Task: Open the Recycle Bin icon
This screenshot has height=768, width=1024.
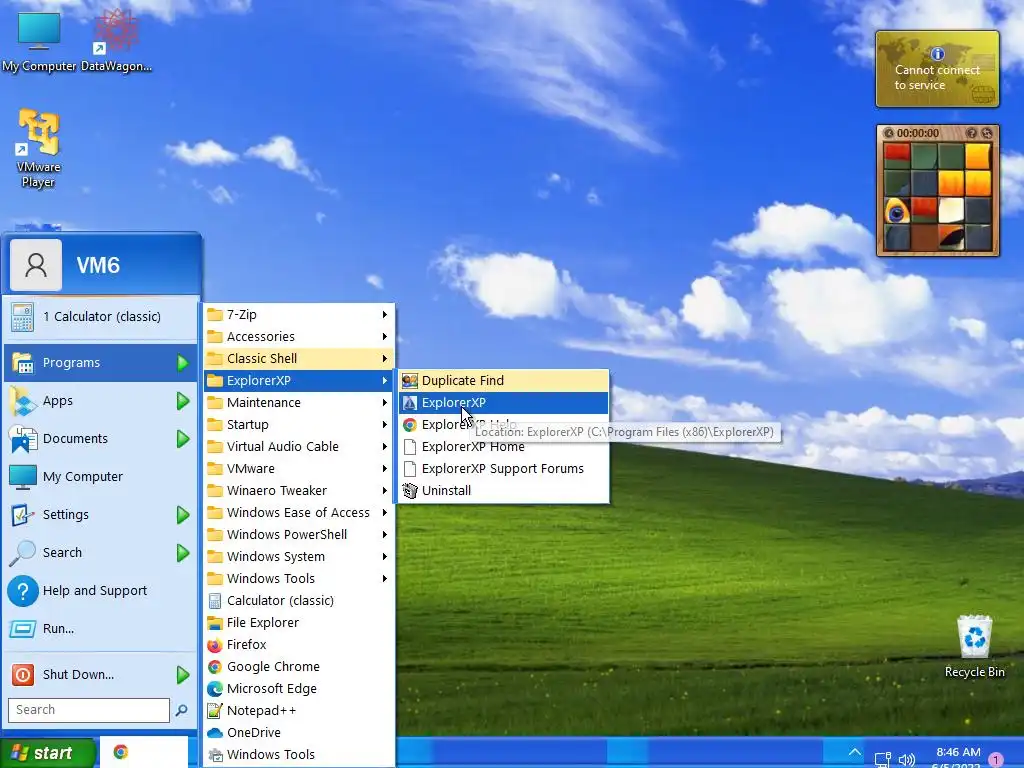Action: click(x=974, y=646)
